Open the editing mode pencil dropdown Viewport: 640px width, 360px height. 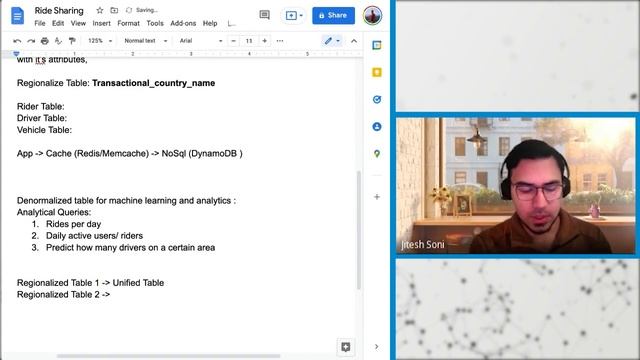332,41
